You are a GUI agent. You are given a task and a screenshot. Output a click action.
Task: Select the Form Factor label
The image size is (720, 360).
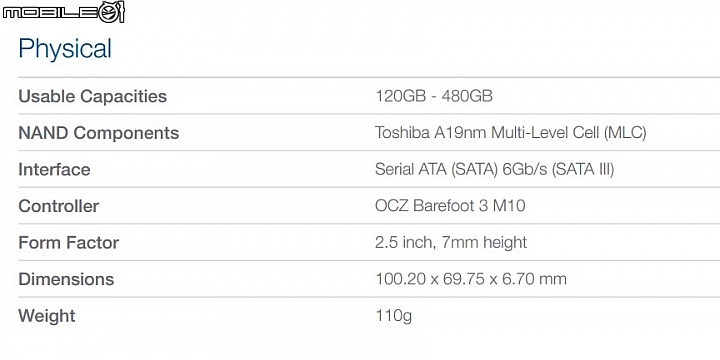click(x=68, y=242)
